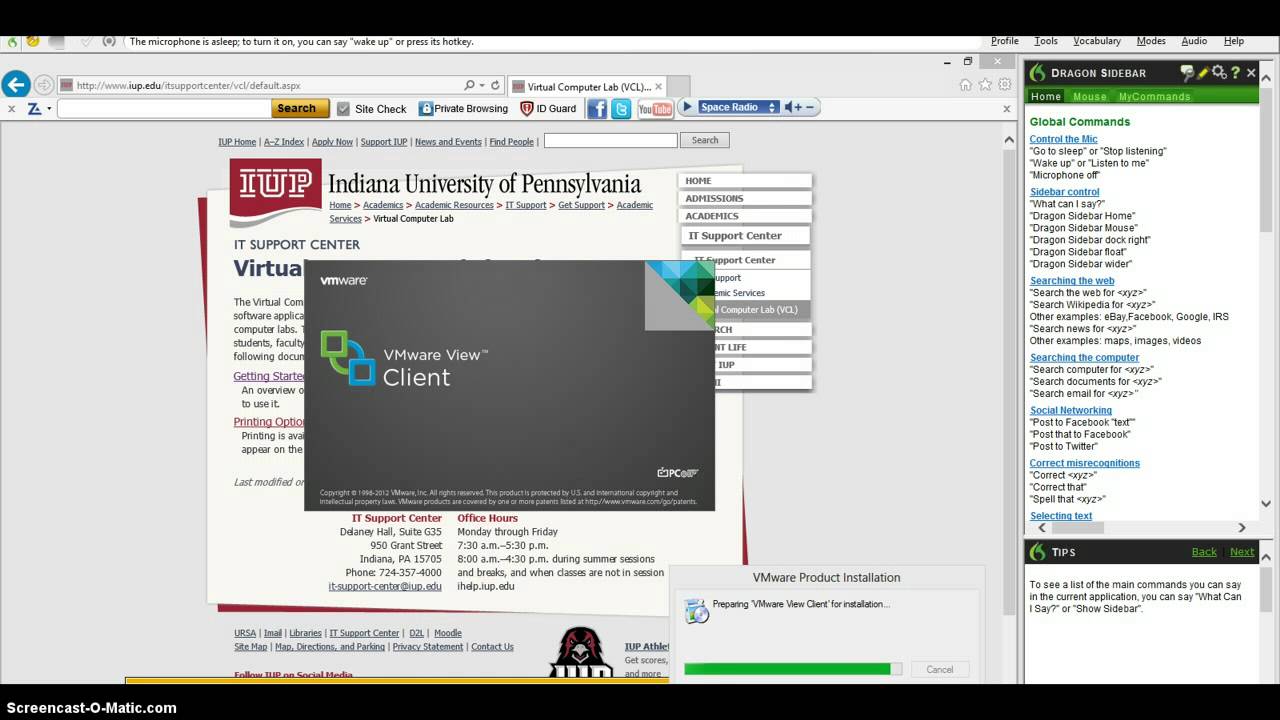This screenshot has height=720, width=1280.
Task: Click the VMware installer package icon
Action: tap(697, 611)
